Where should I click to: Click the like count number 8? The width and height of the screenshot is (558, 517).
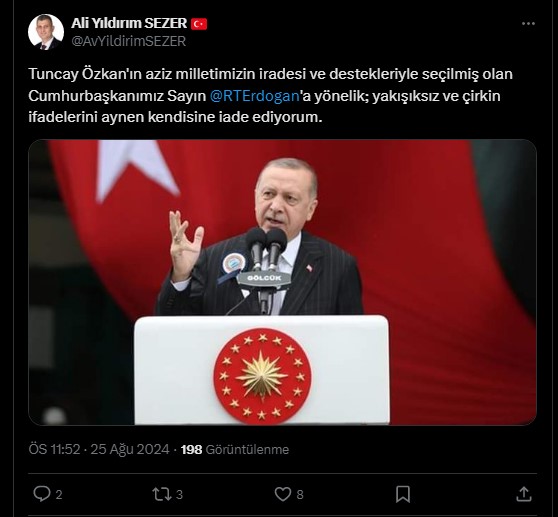300,495
